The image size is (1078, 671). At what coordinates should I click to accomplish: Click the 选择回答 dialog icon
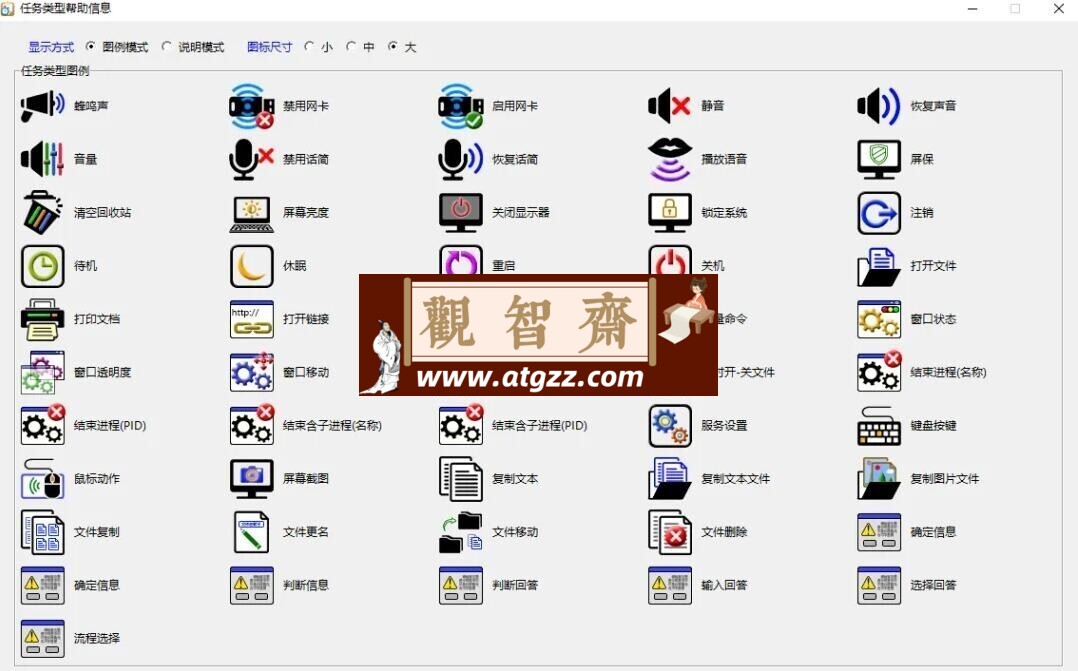(x=879, y=586)
